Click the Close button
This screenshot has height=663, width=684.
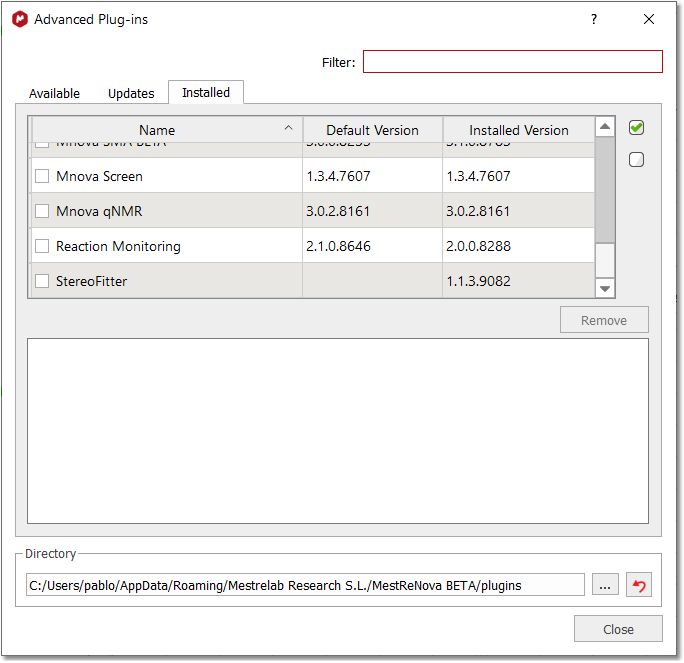[x=618, y=629]
